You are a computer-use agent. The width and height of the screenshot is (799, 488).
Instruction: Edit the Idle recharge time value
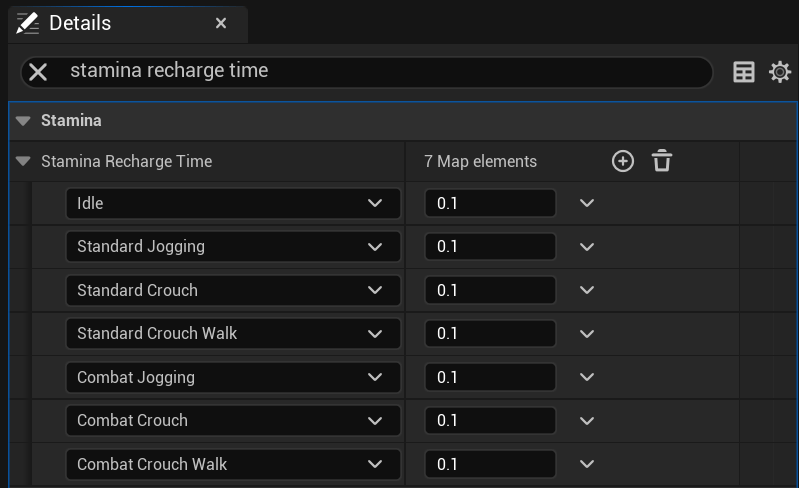[490, 203]
